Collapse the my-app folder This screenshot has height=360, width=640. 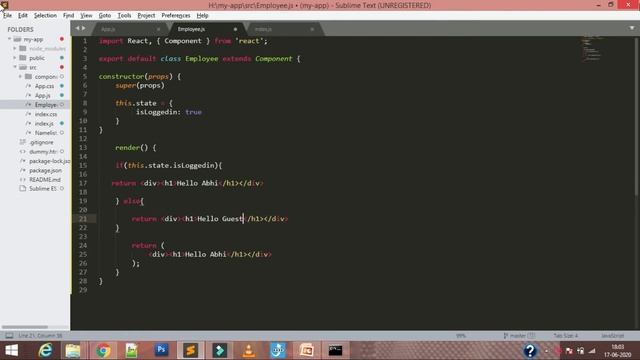pos(9,39)
